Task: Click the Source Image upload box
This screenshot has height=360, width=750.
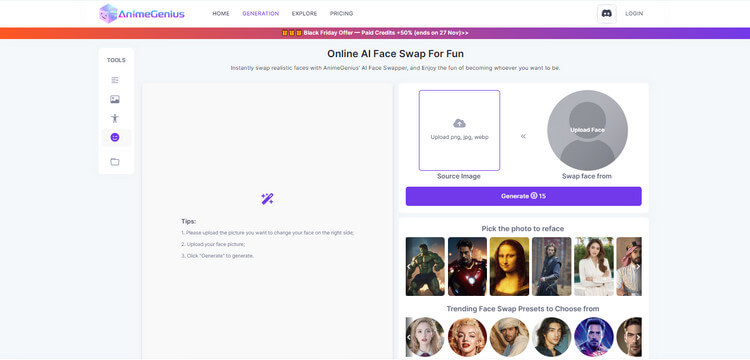Action: (459, 130)
